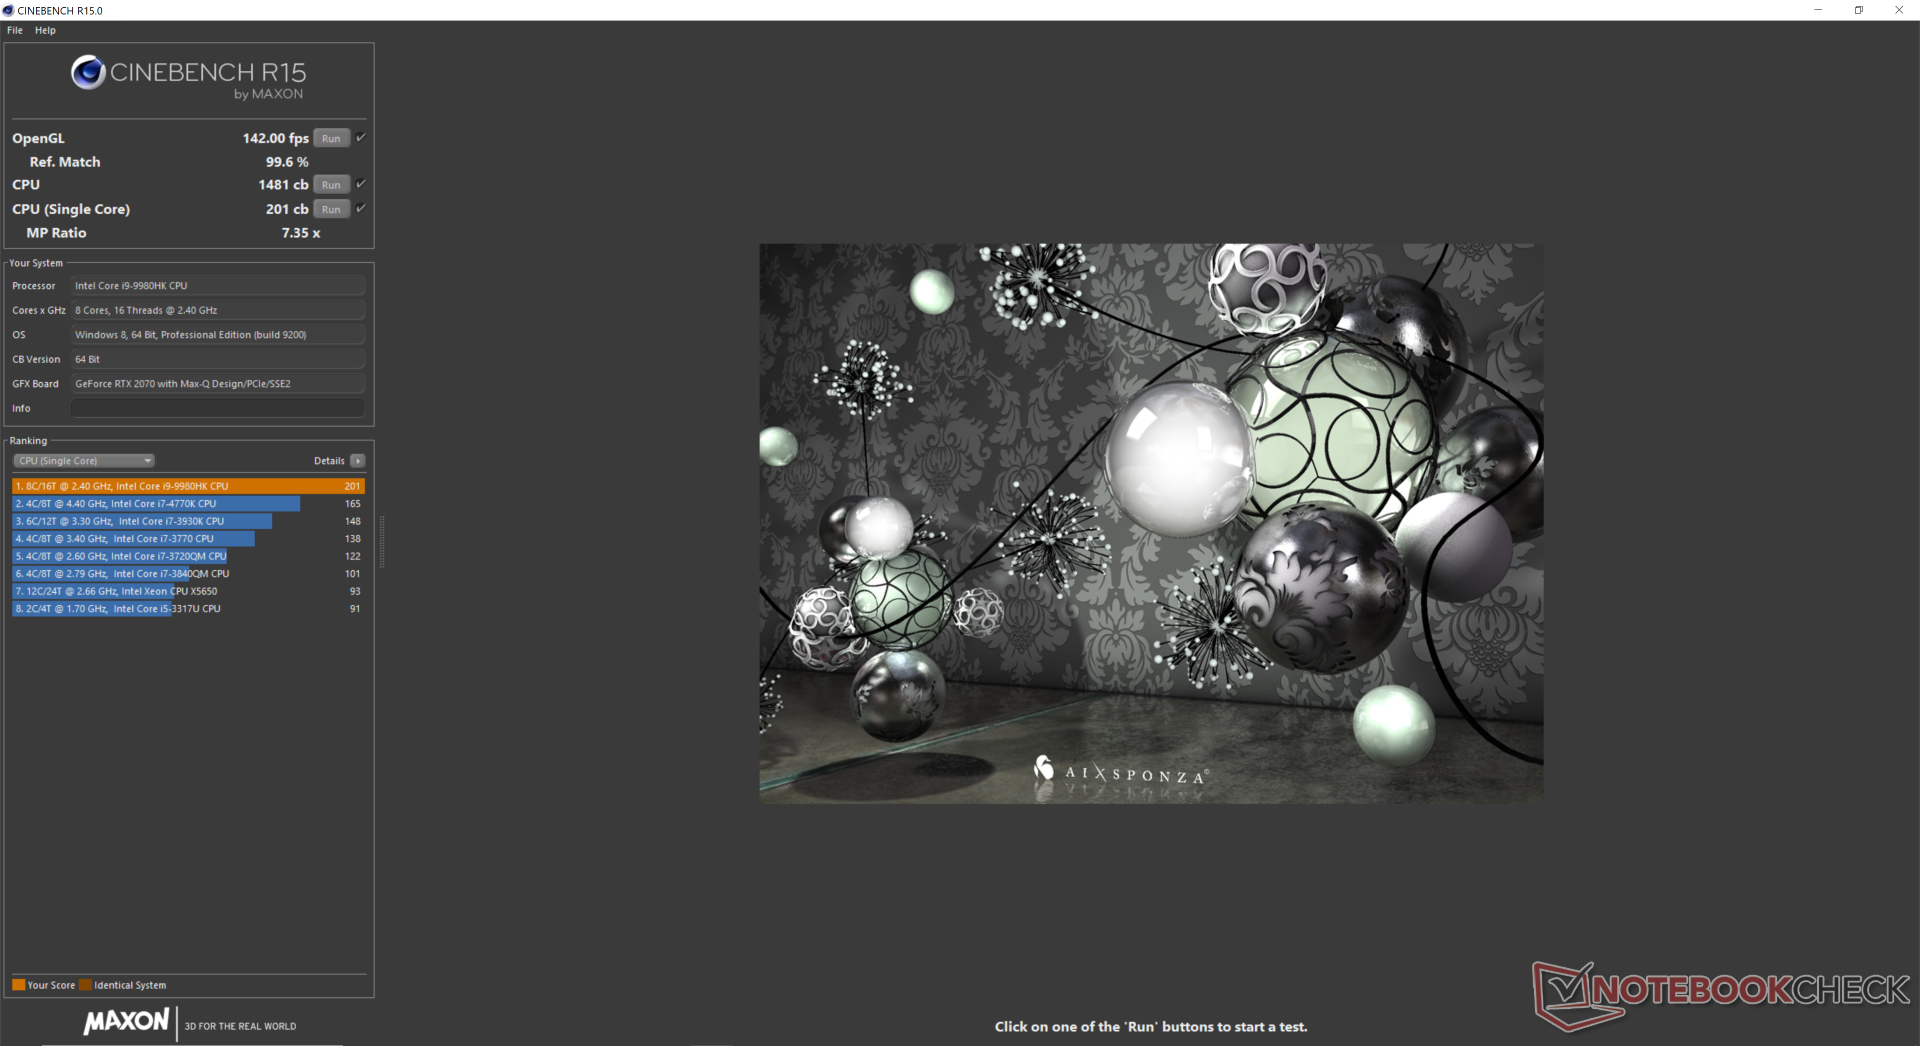1920x1046 pixels.
Task: Select ranking row 8, Intel Core i5-3317U
Action: tap(188, 609)
